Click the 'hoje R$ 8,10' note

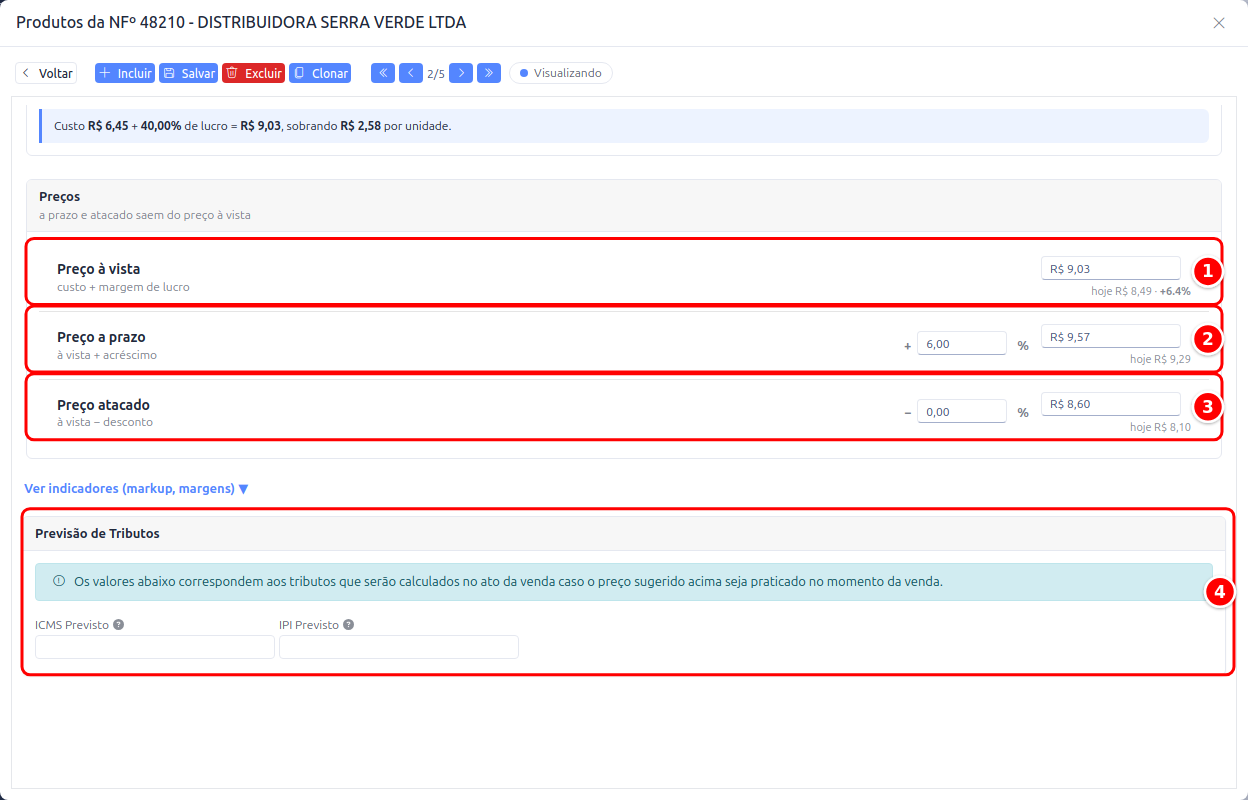pos(1160,427)
